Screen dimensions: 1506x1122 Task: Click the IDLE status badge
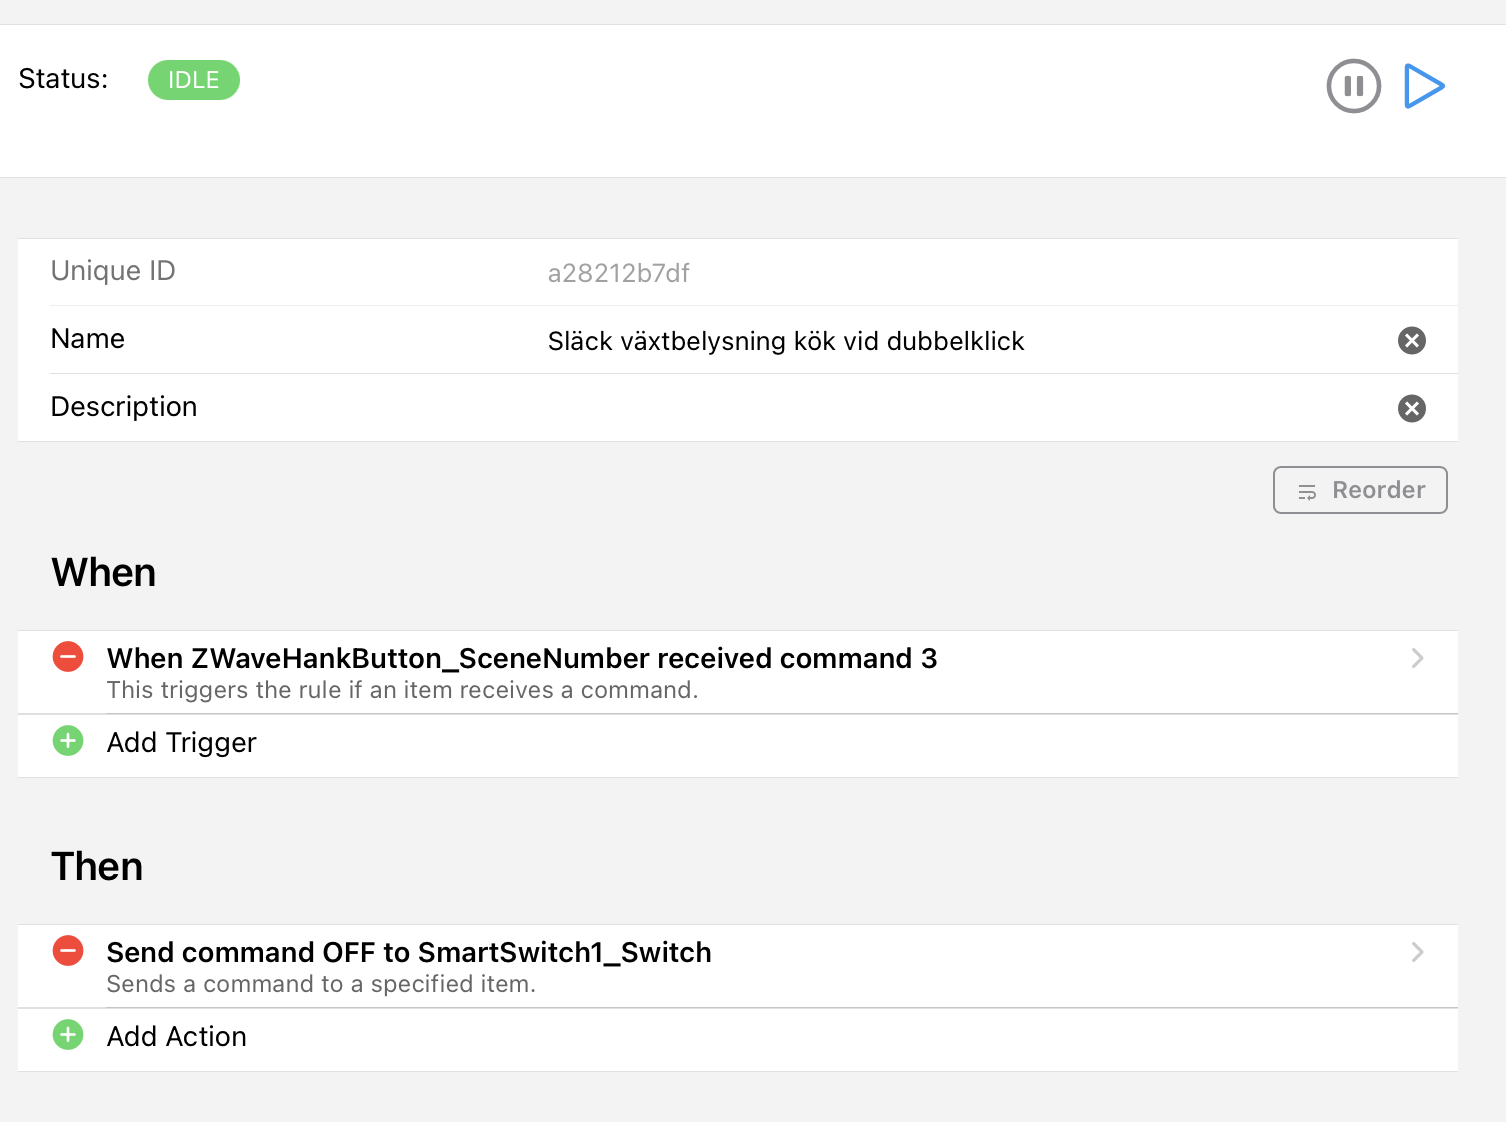pos(193,80)
